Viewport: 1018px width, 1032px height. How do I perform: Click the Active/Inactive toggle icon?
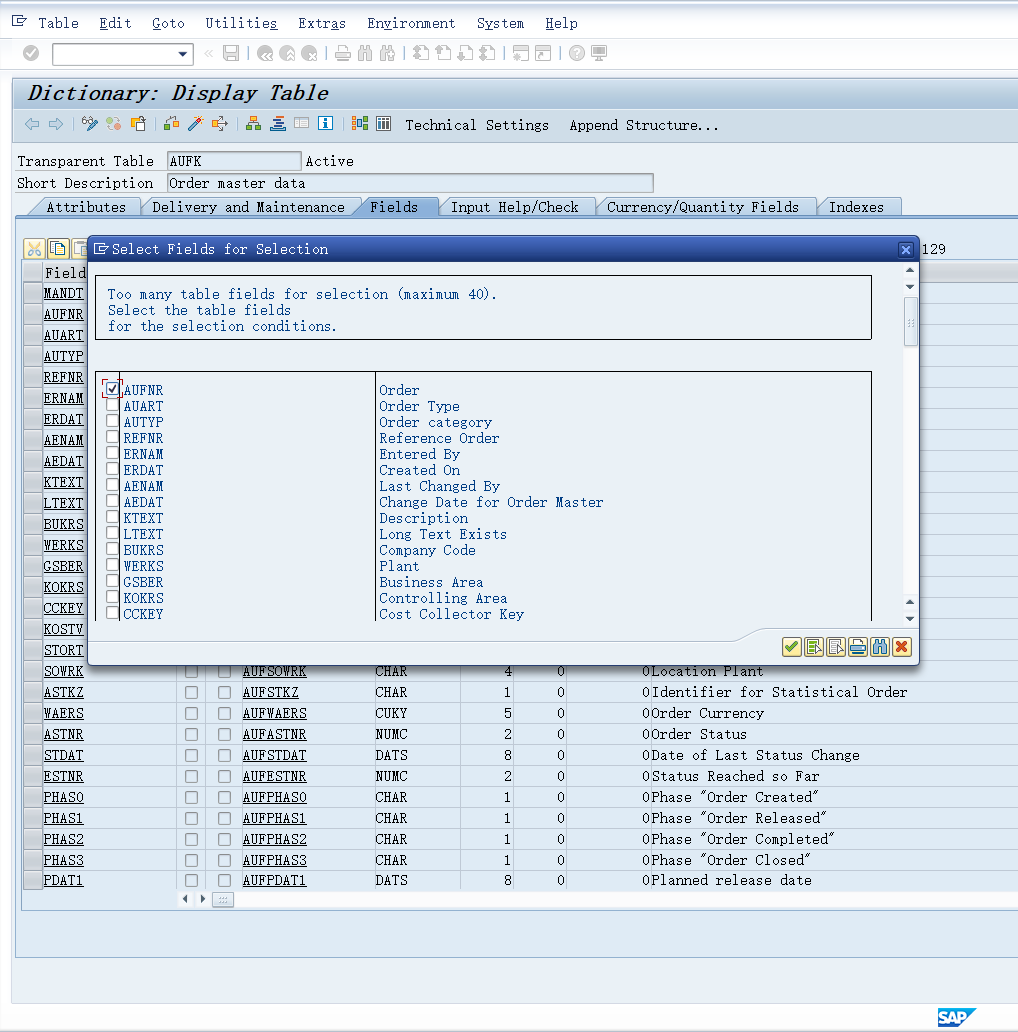(x=113, y=124)
